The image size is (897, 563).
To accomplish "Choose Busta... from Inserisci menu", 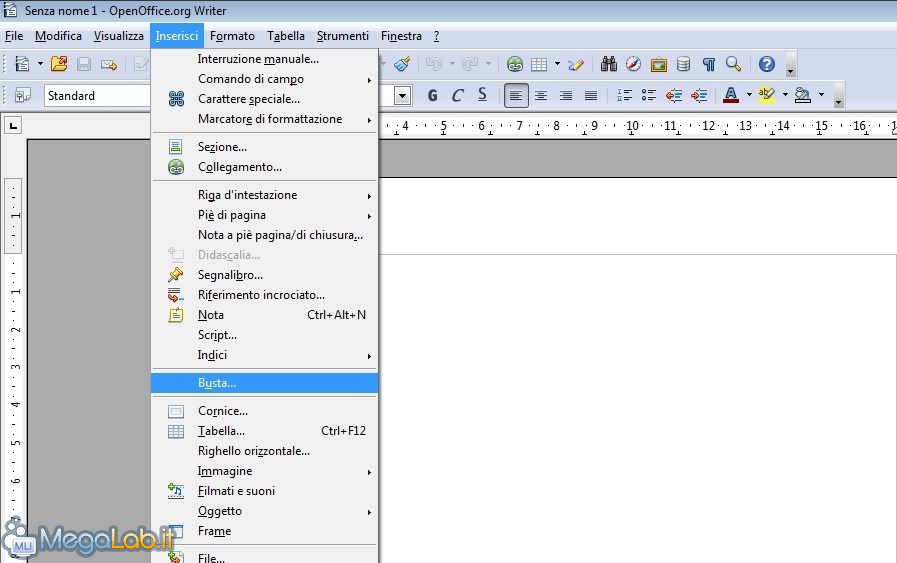I will (264, 383).
